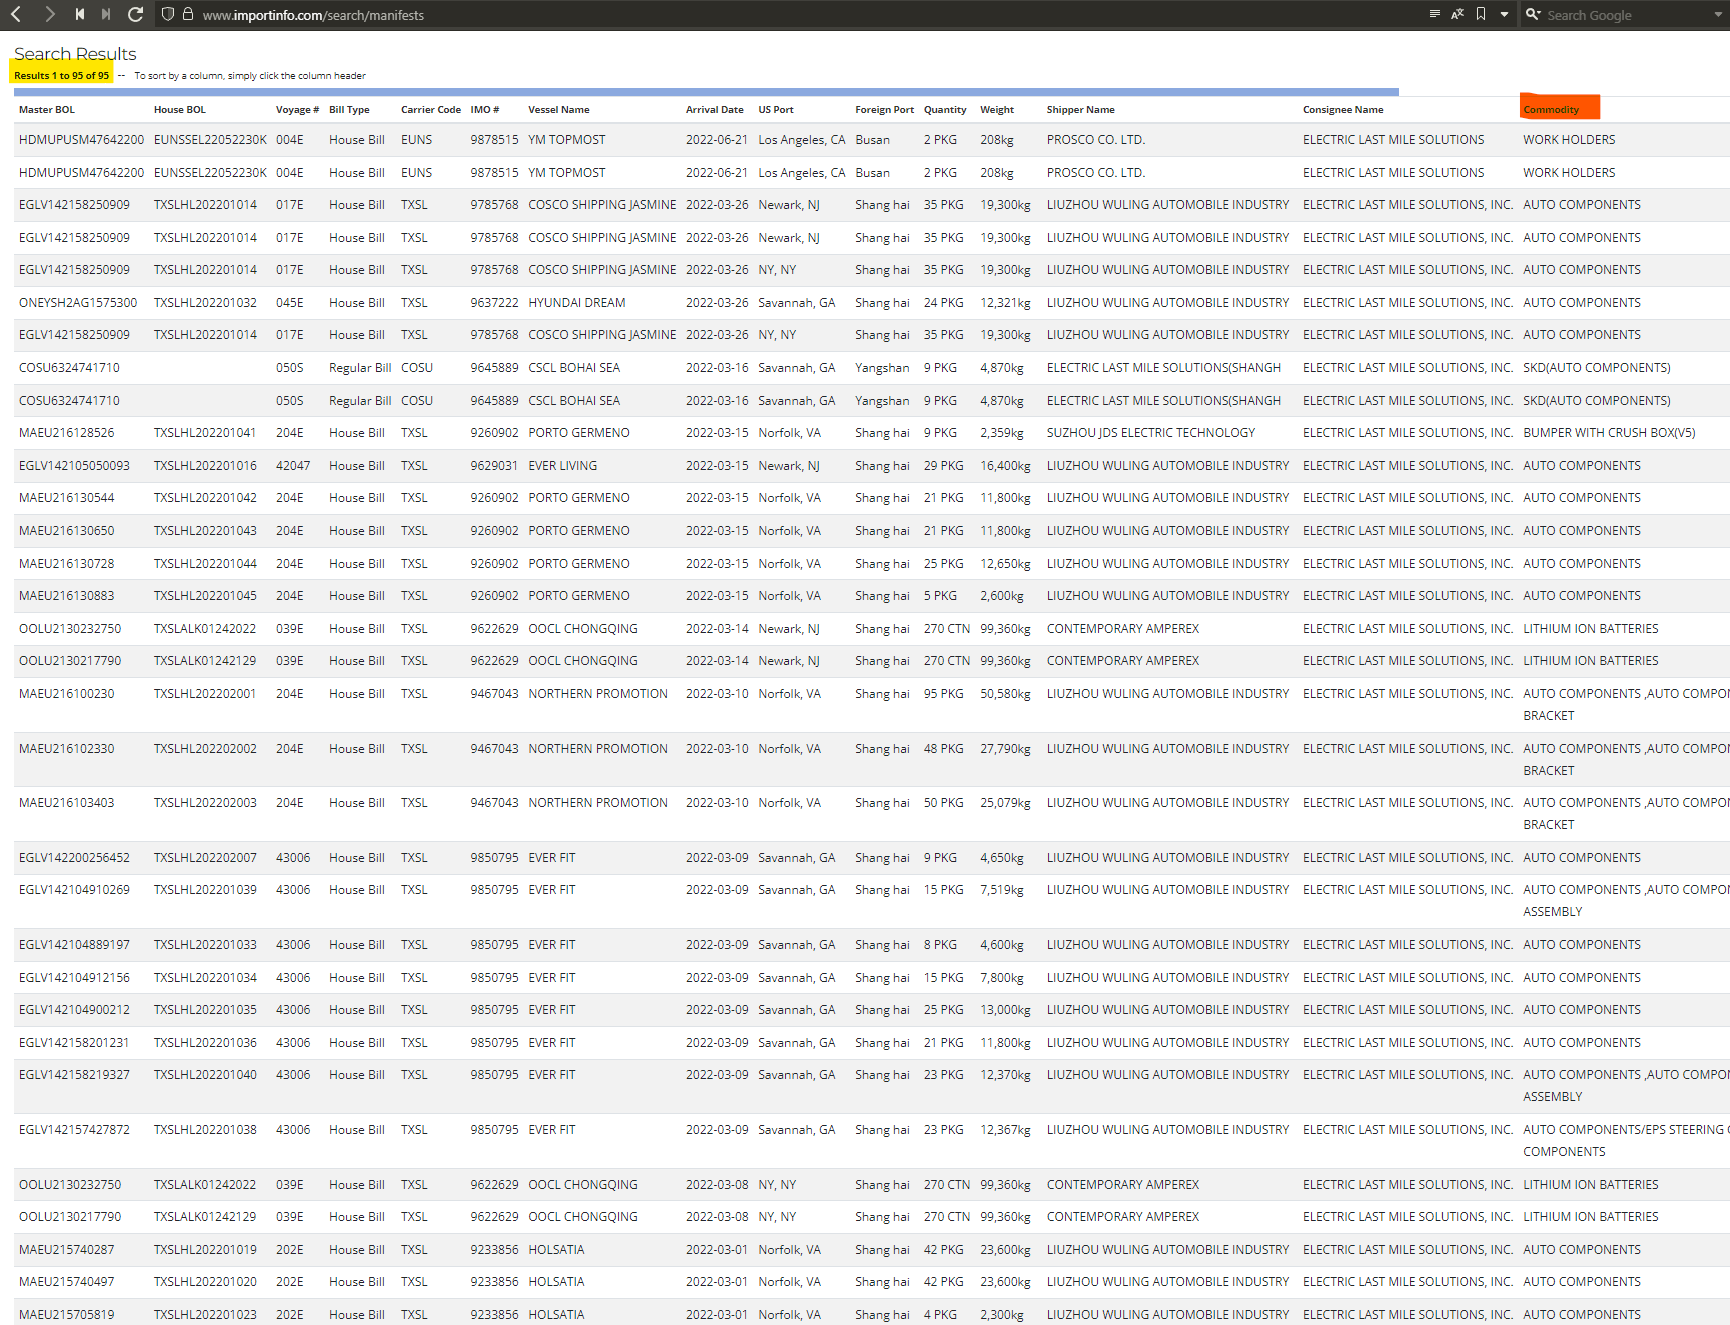Select Master BOL EGLV142200256452
Image resolution: width=1730 pixels, height=1325 pixels.
74,858
